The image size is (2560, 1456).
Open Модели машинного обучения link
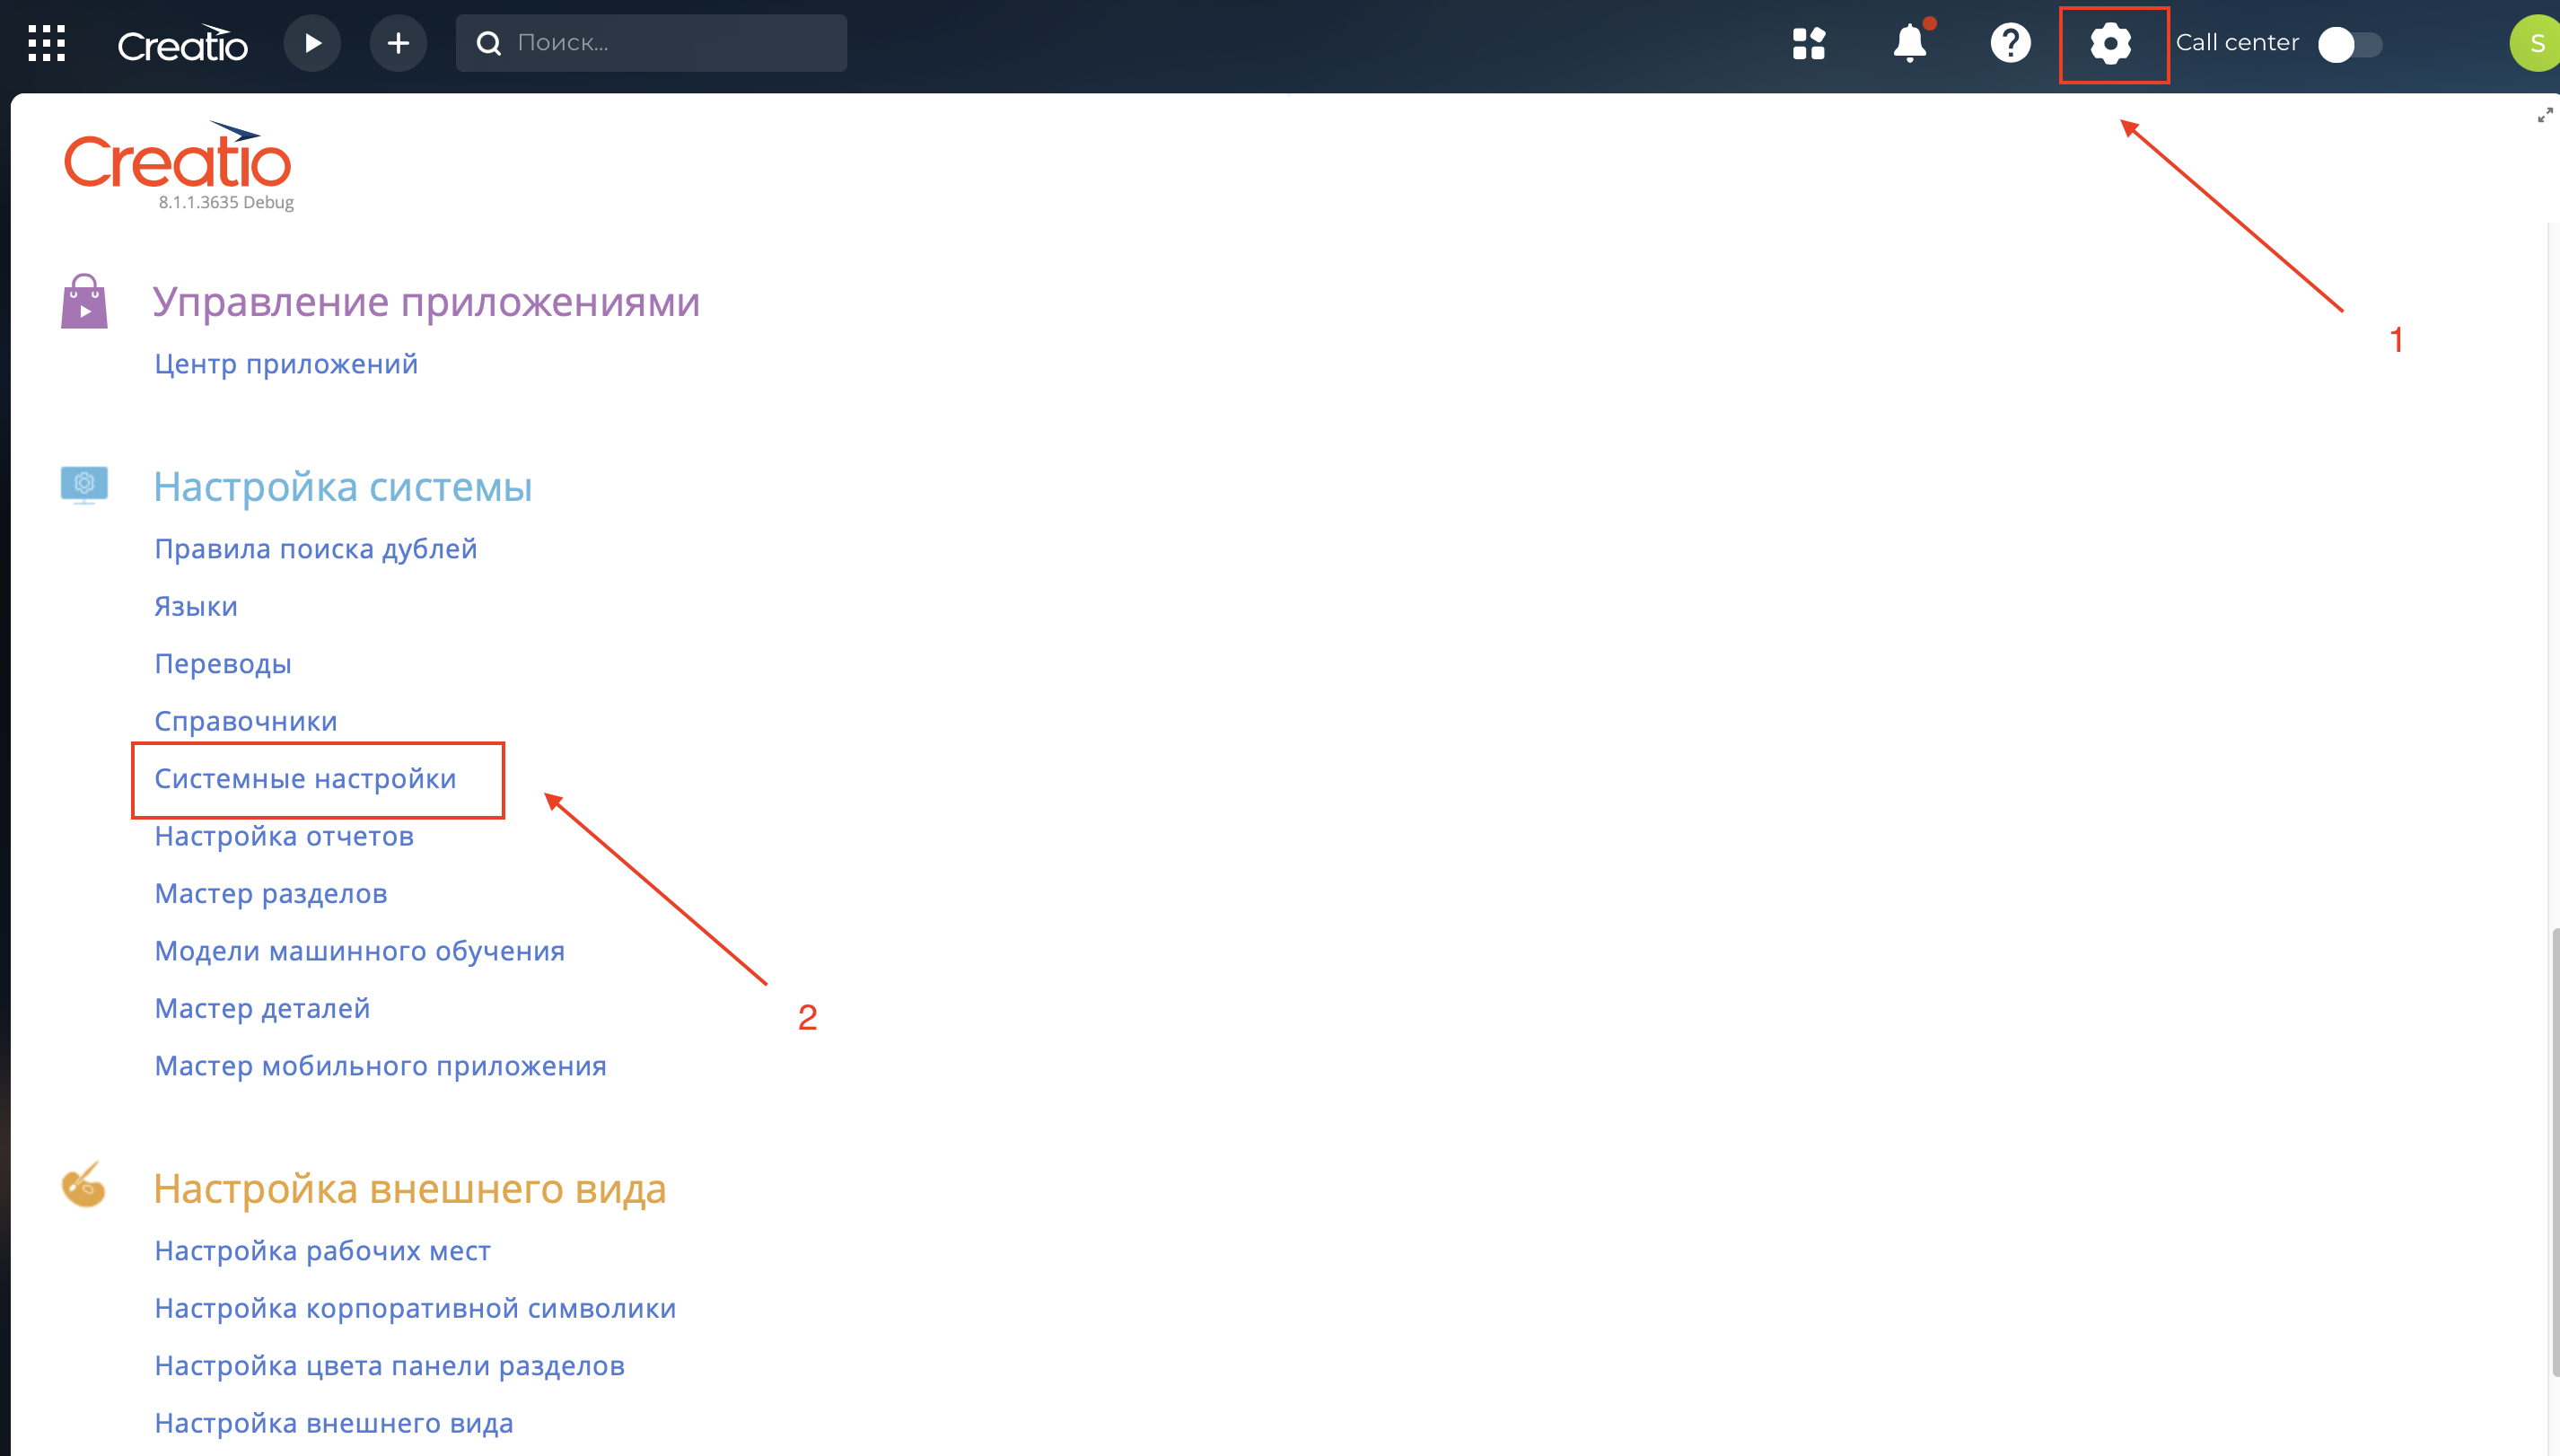click(x=360, y=951)
